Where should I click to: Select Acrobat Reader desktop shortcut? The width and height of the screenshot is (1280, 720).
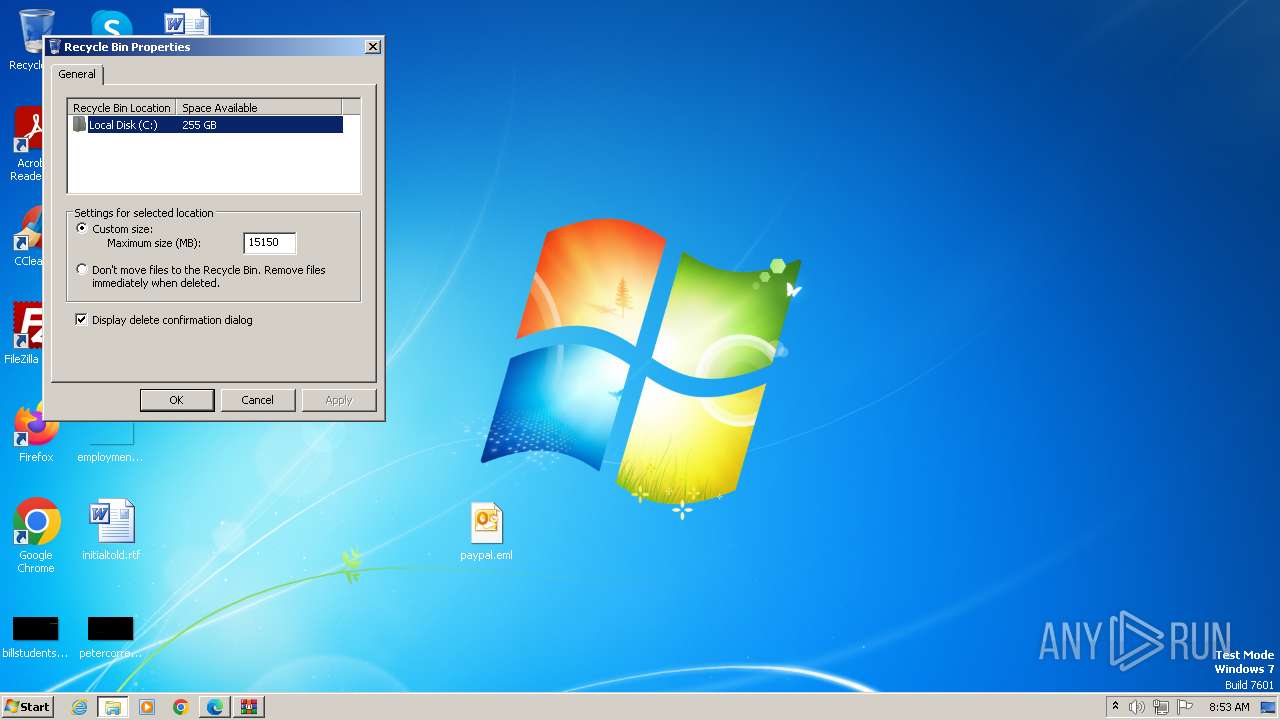point(27,145)
